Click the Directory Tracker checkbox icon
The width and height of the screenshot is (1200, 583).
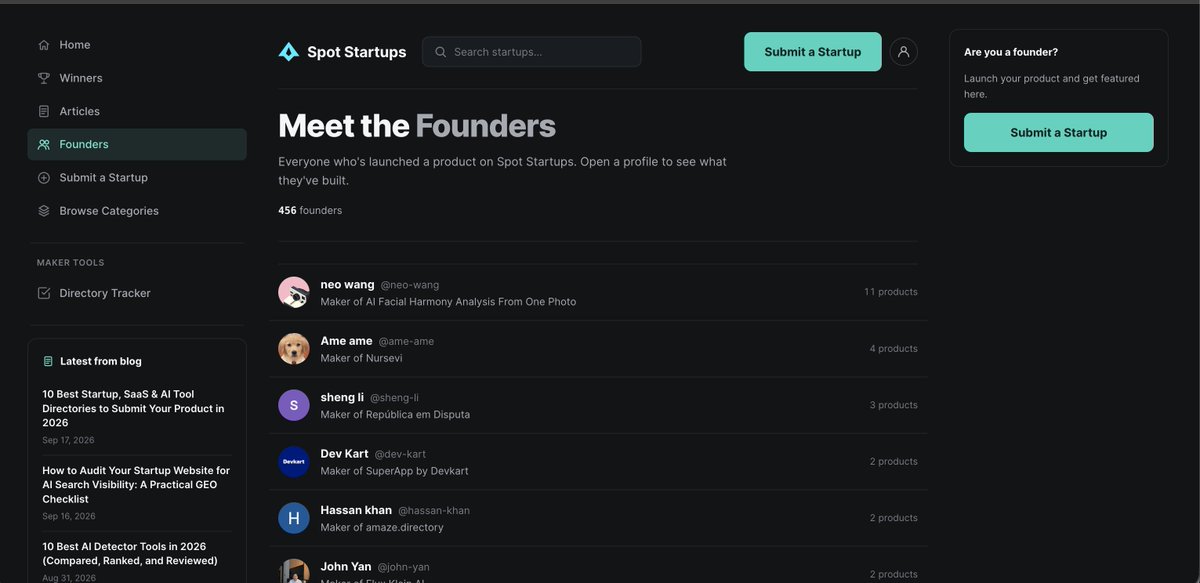[x=44, y=293]
